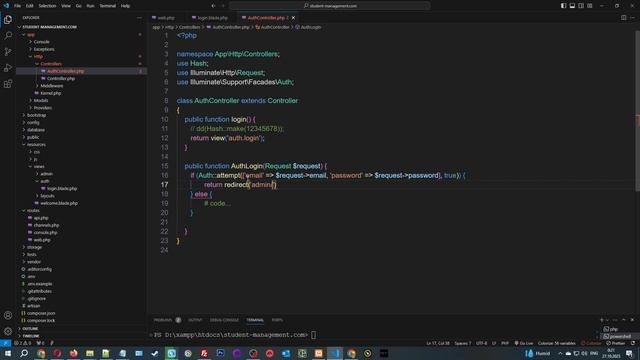The width and height of the screenshot is (640, 360).
Task: Open Controller.php in the explorer tree
Action: (60, 78)
